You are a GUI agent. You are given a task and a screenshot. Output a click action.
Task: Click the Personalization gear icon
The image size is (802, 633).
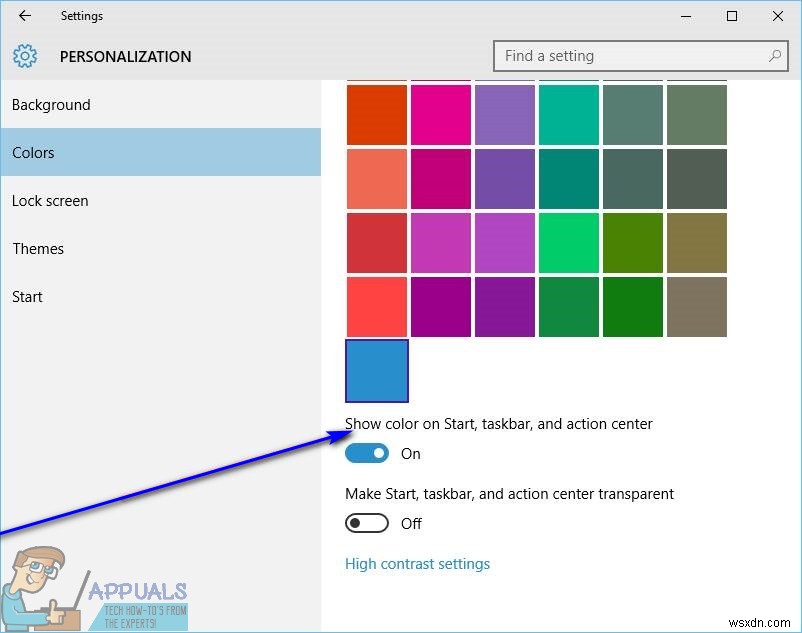25,56
